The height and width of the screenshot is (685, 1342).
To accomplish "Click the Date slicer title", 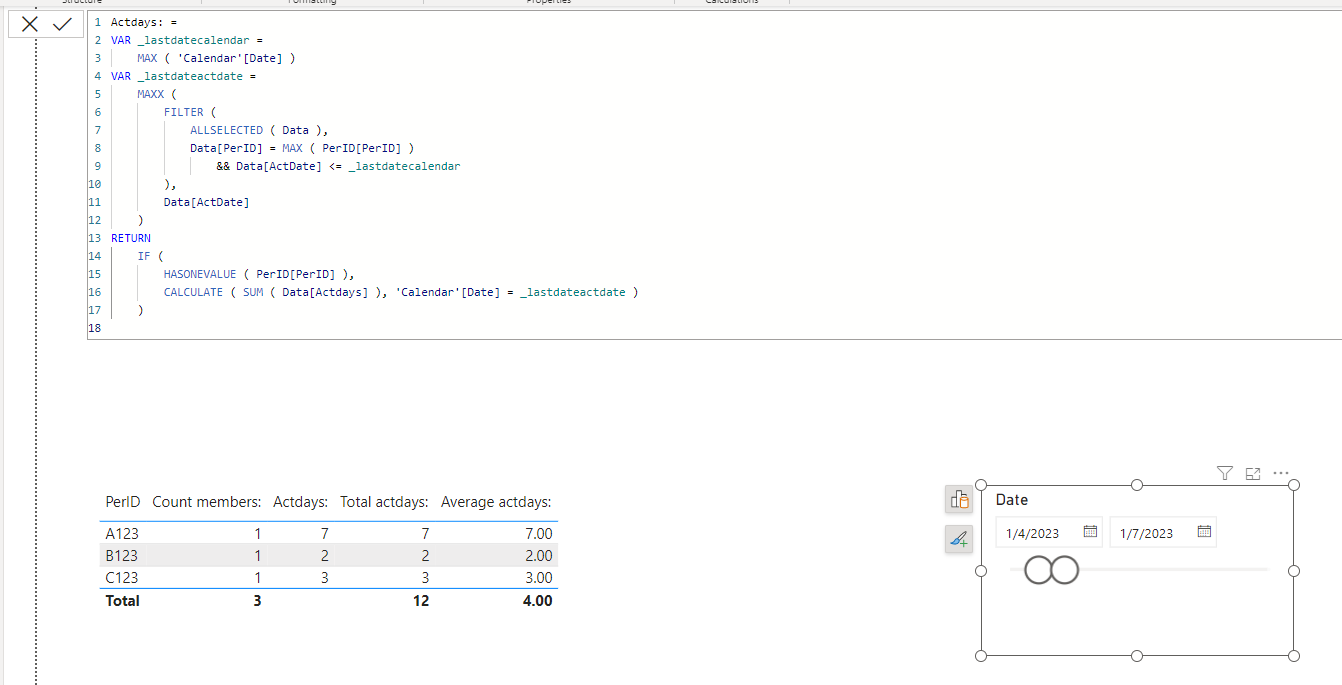I will tap(1012, 500).
